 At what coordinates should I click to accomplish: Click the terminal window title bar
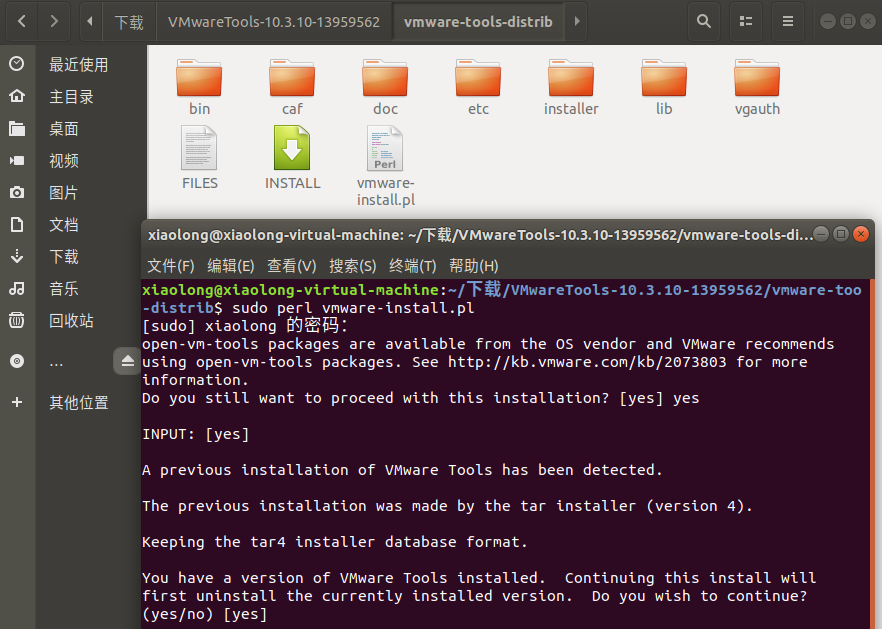(x=479, y=235)
